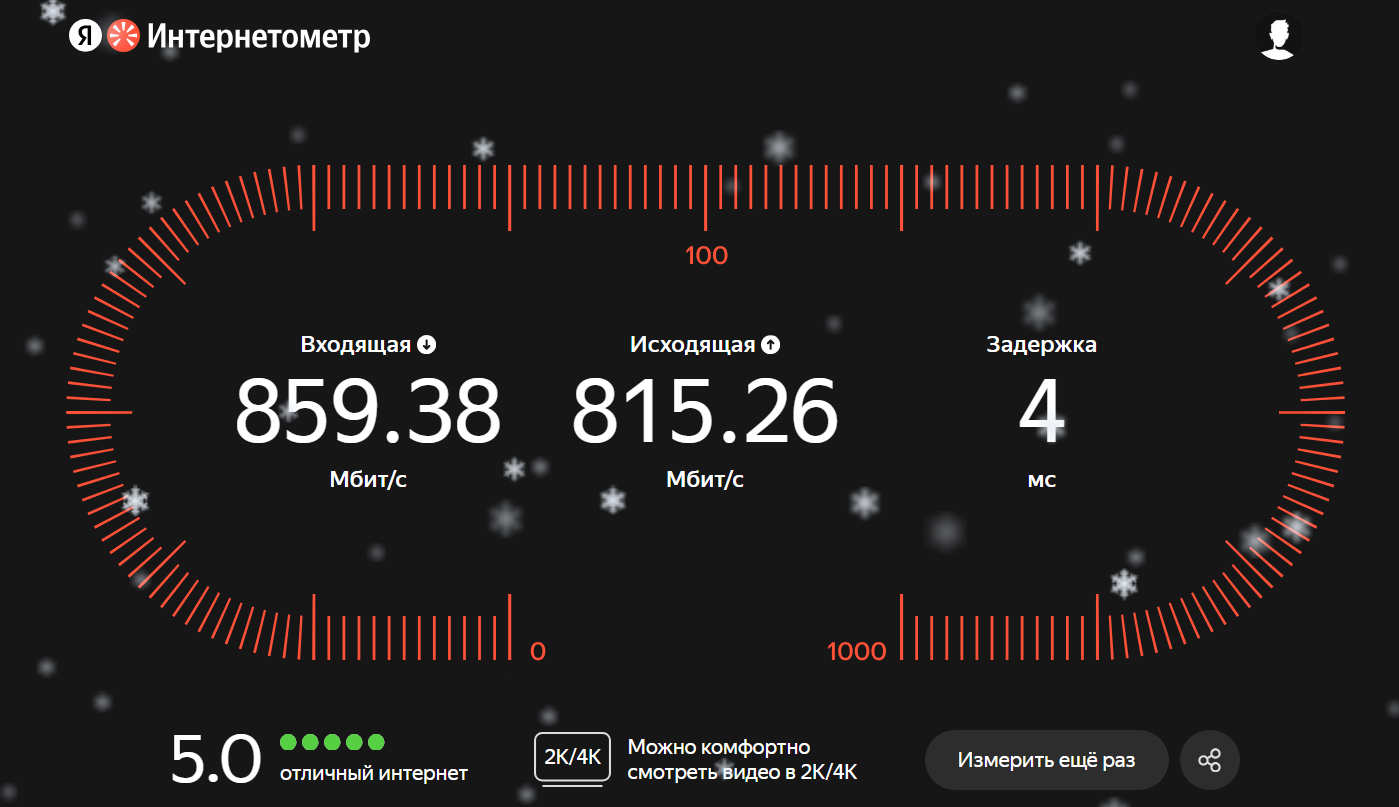
Task: Click the "отличный интернет" rating text
Action: click(373, 773)
